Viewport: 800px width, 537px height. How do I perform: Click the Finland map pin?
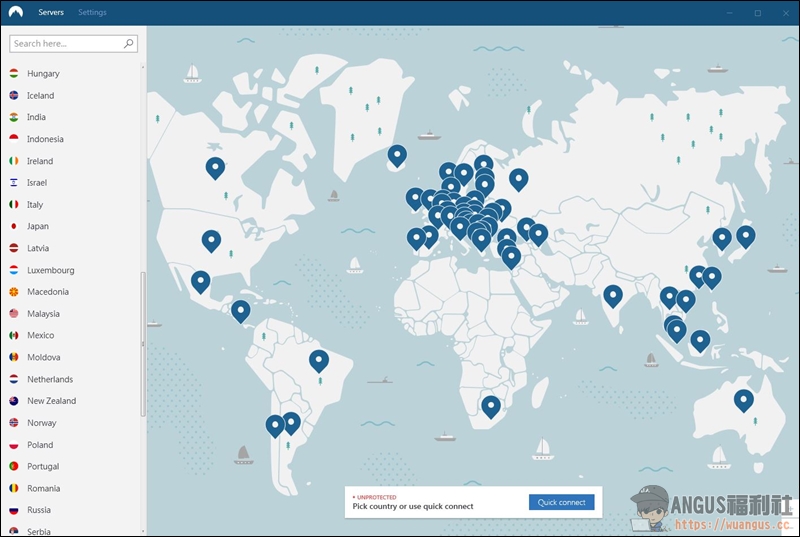483,163
